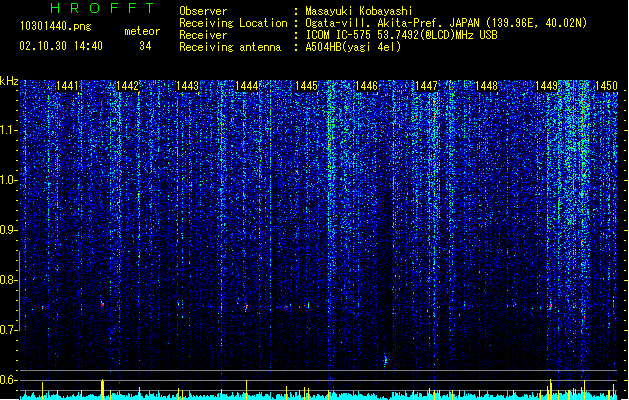Click the Receiving antenna label
Image resolution: width=629 pixels, height=400 pixels.
[230, 47]
